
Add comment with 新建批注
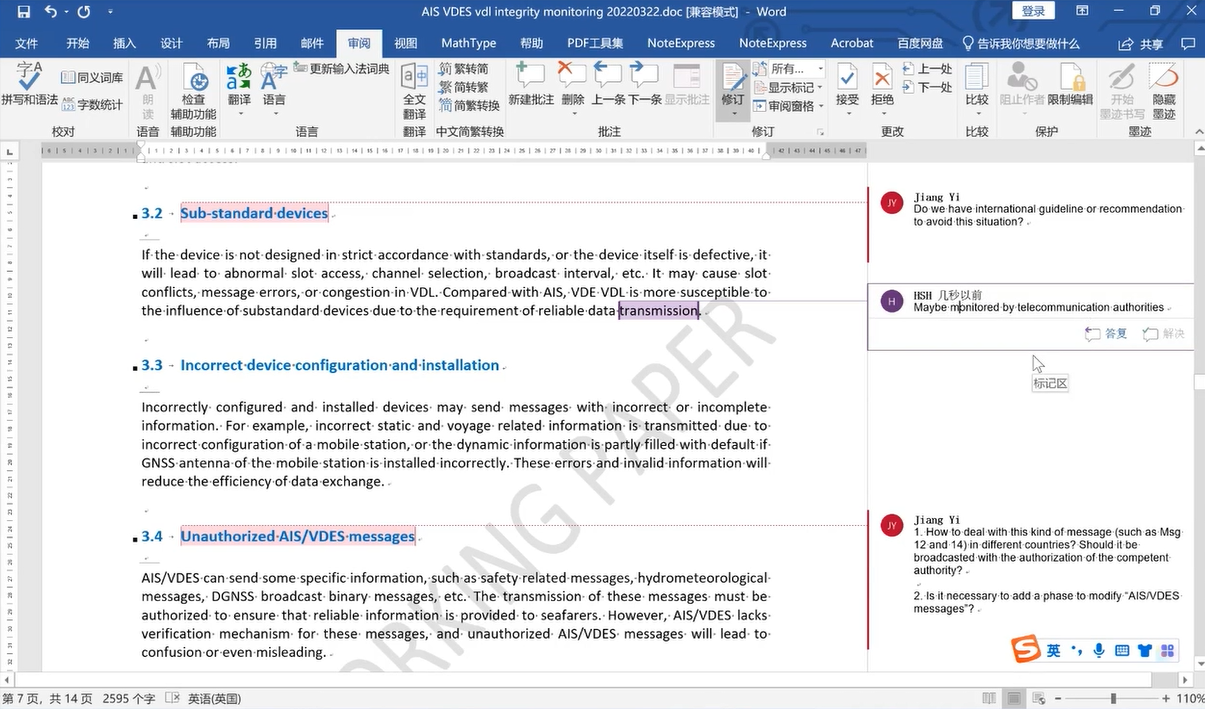(531, 84)
